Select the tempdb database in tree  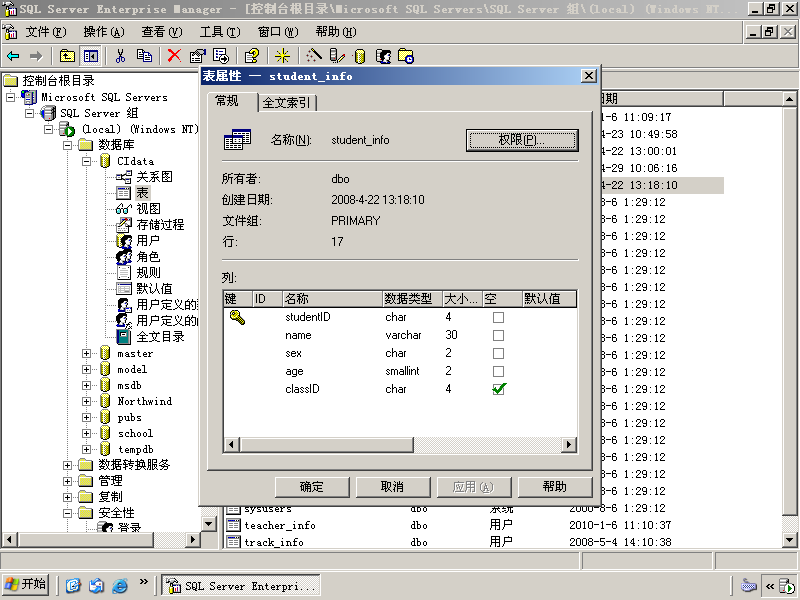pos(136,449)
